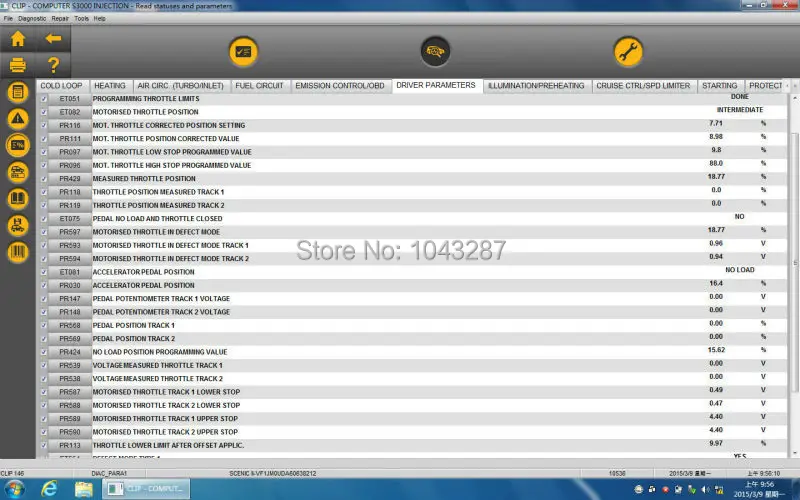Switch to the STARTING tab

719,86
